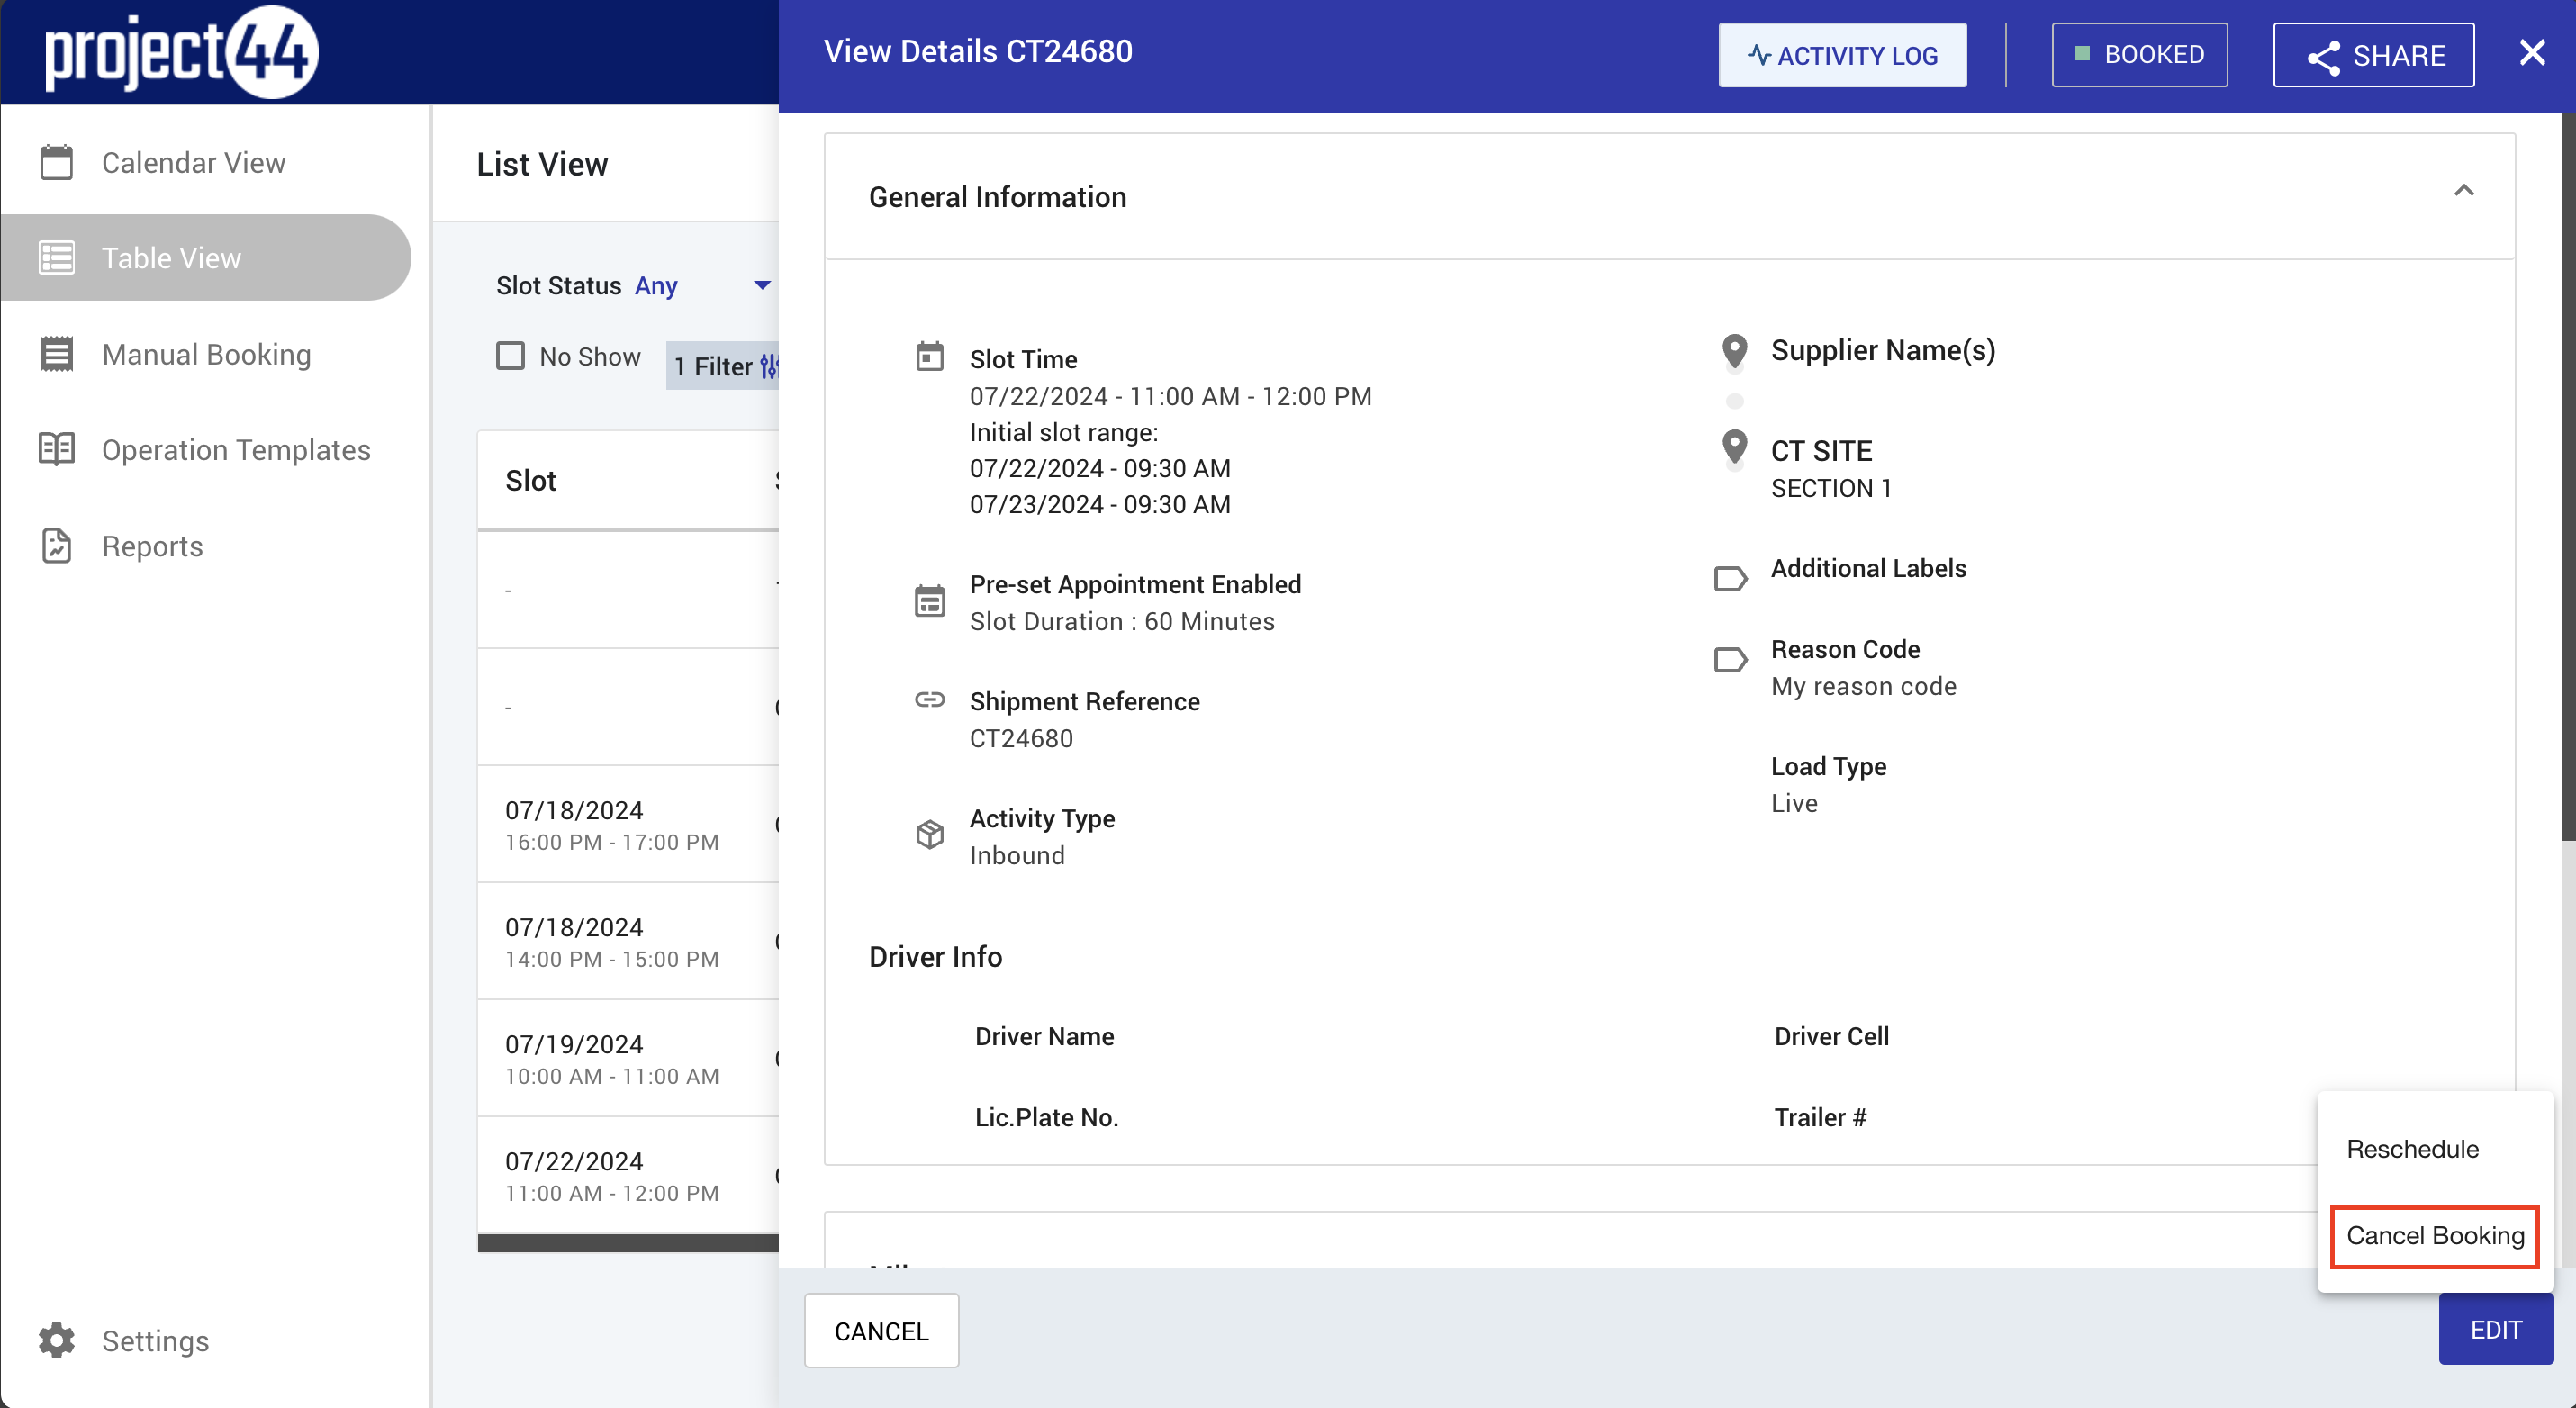Click the EDIT button
This screenshot has width=2576, height=1408.
coord(2496,1330)
